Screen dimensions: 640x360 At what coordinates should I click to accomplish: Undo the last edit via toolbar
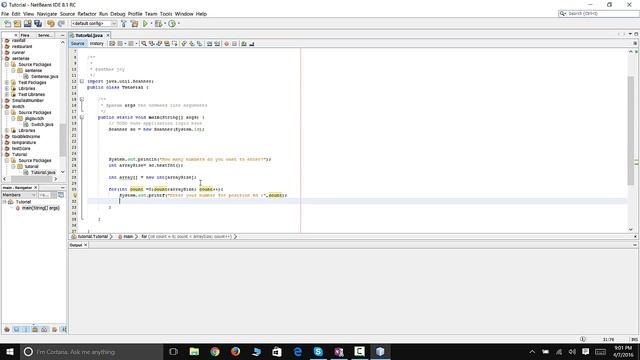coord(51,24)
